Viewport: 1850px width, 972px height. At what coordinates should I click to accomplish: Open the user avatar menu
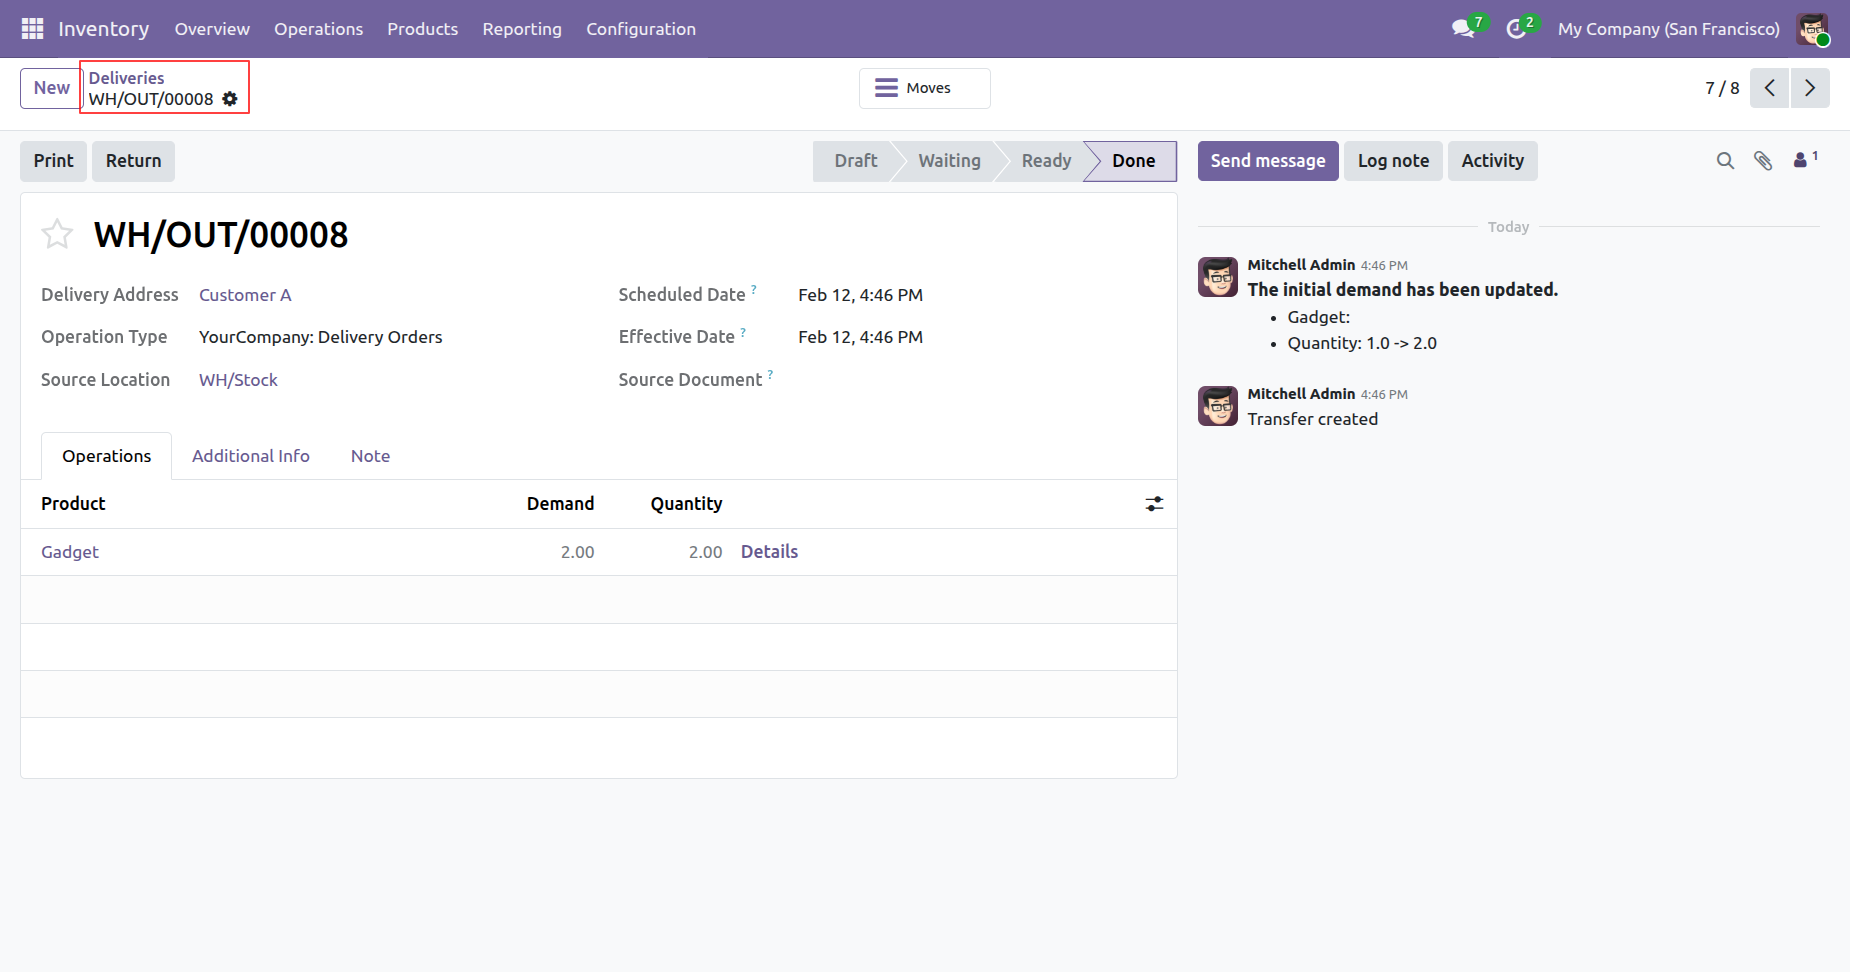pyautogui.click(x=1812, y=29)
